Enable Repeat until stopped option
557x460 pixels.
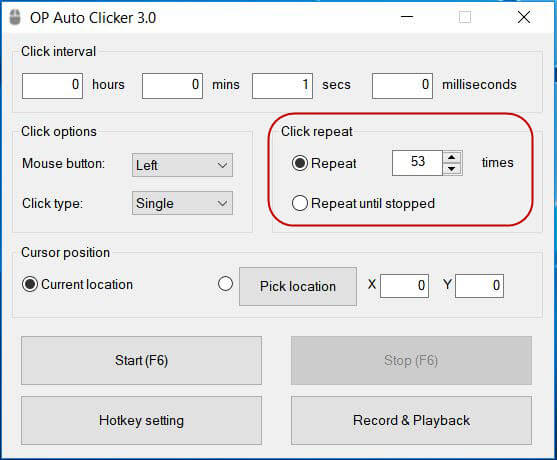(300, 203)
